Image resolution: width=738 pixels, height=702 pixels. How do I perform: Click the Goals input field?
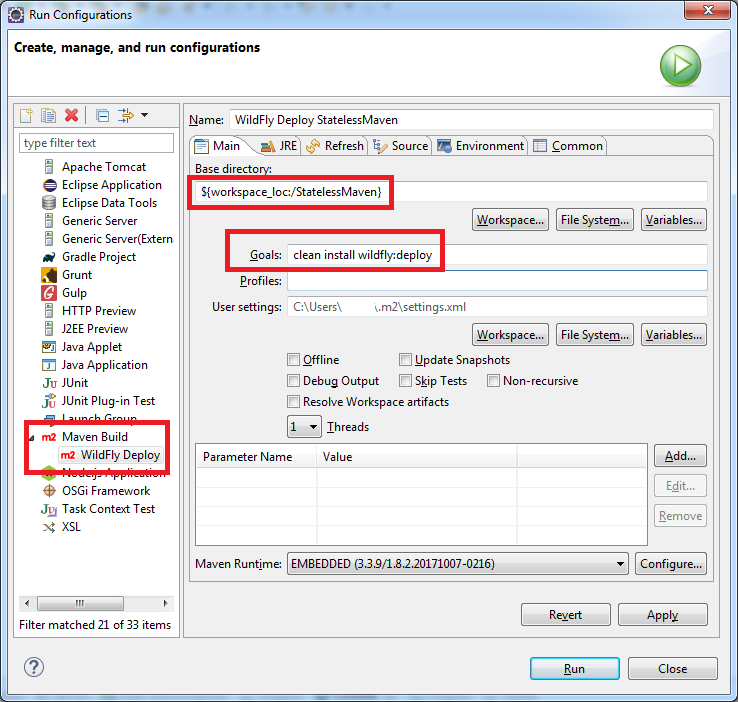[x=497, y=255]
